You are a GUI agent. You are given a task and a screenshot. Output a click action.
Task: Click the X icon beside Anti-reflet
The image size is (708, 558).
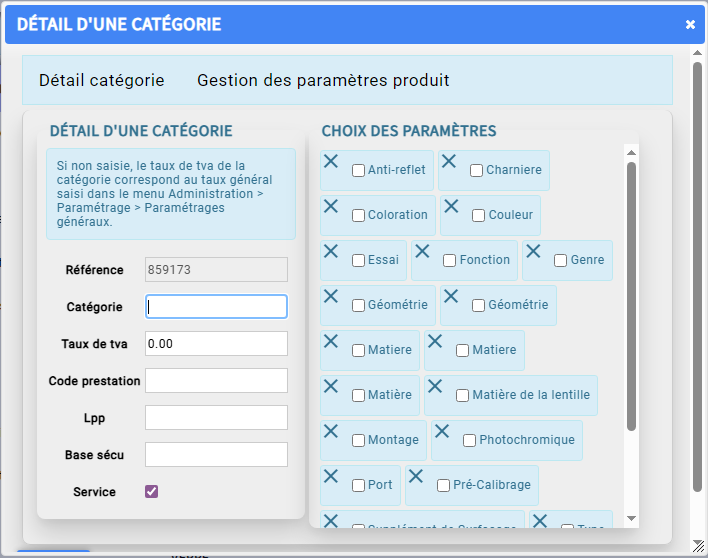(x=331, y=161)
